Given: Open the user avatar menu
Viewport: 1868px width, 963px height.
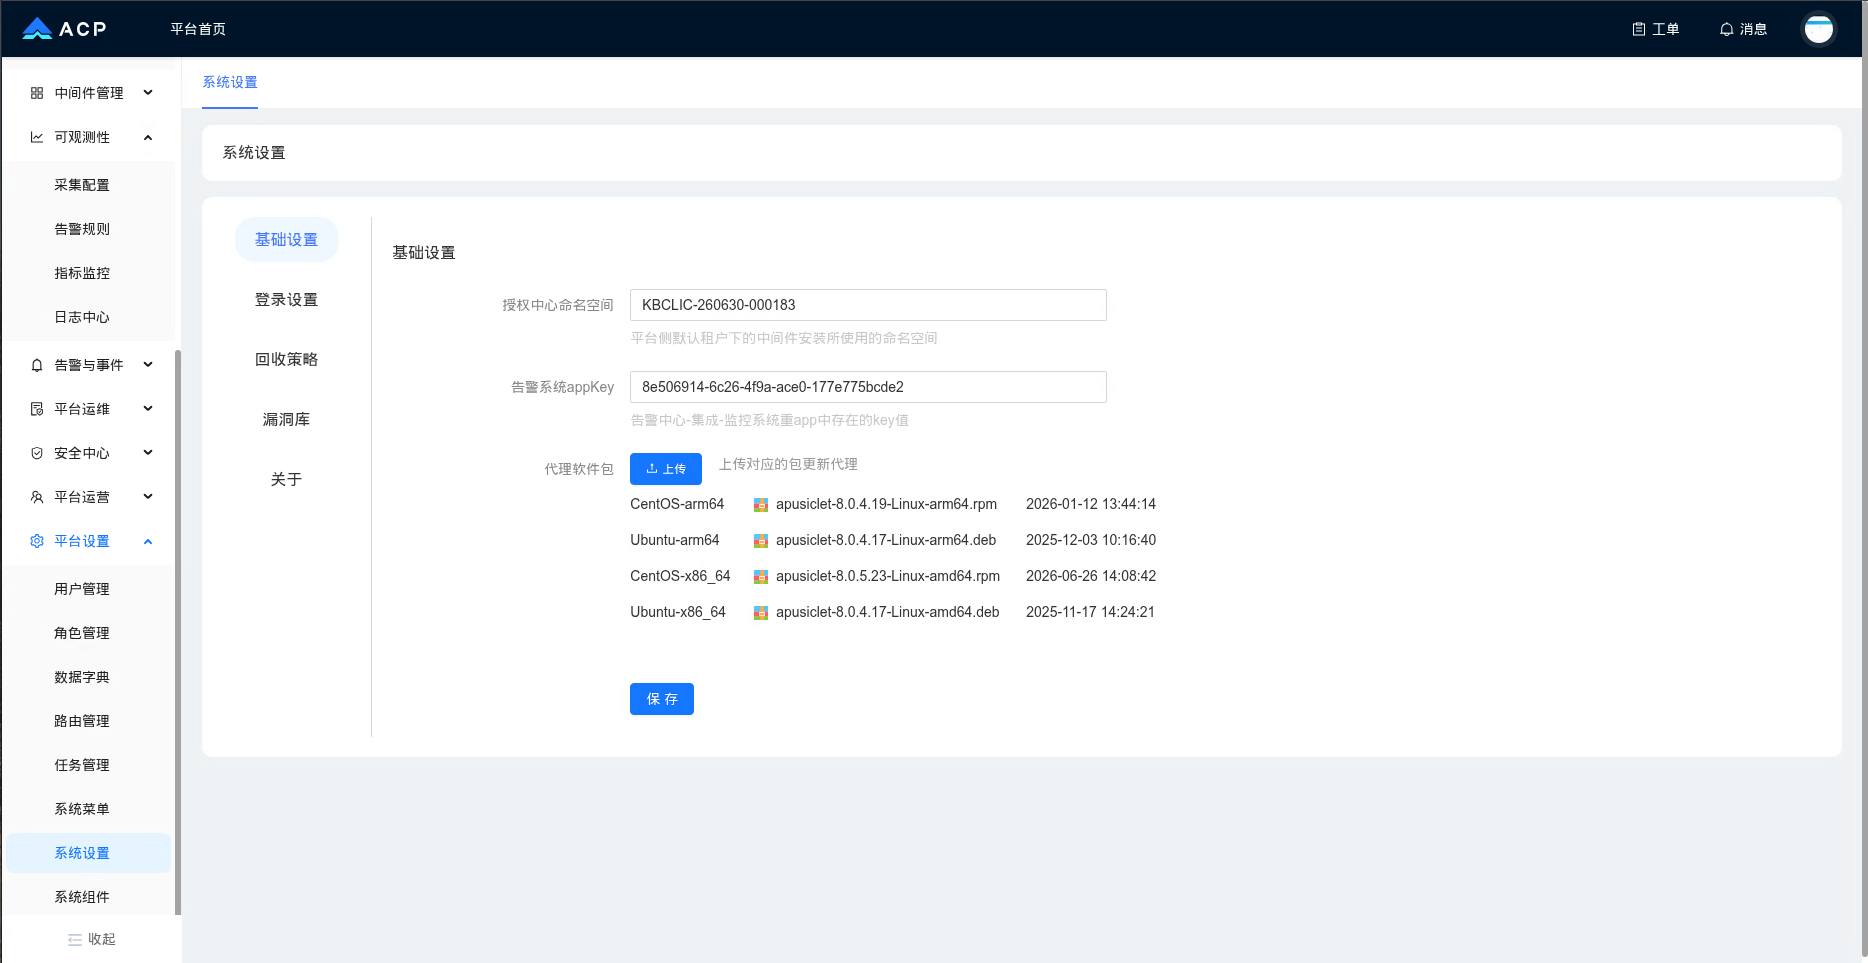Looking at the screenshot, I should coord(1818,29).
